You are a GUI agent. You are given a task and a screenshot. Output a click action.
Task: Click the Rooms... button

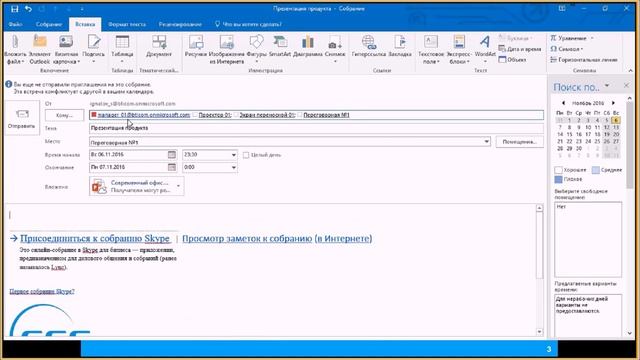pos(519,142)
